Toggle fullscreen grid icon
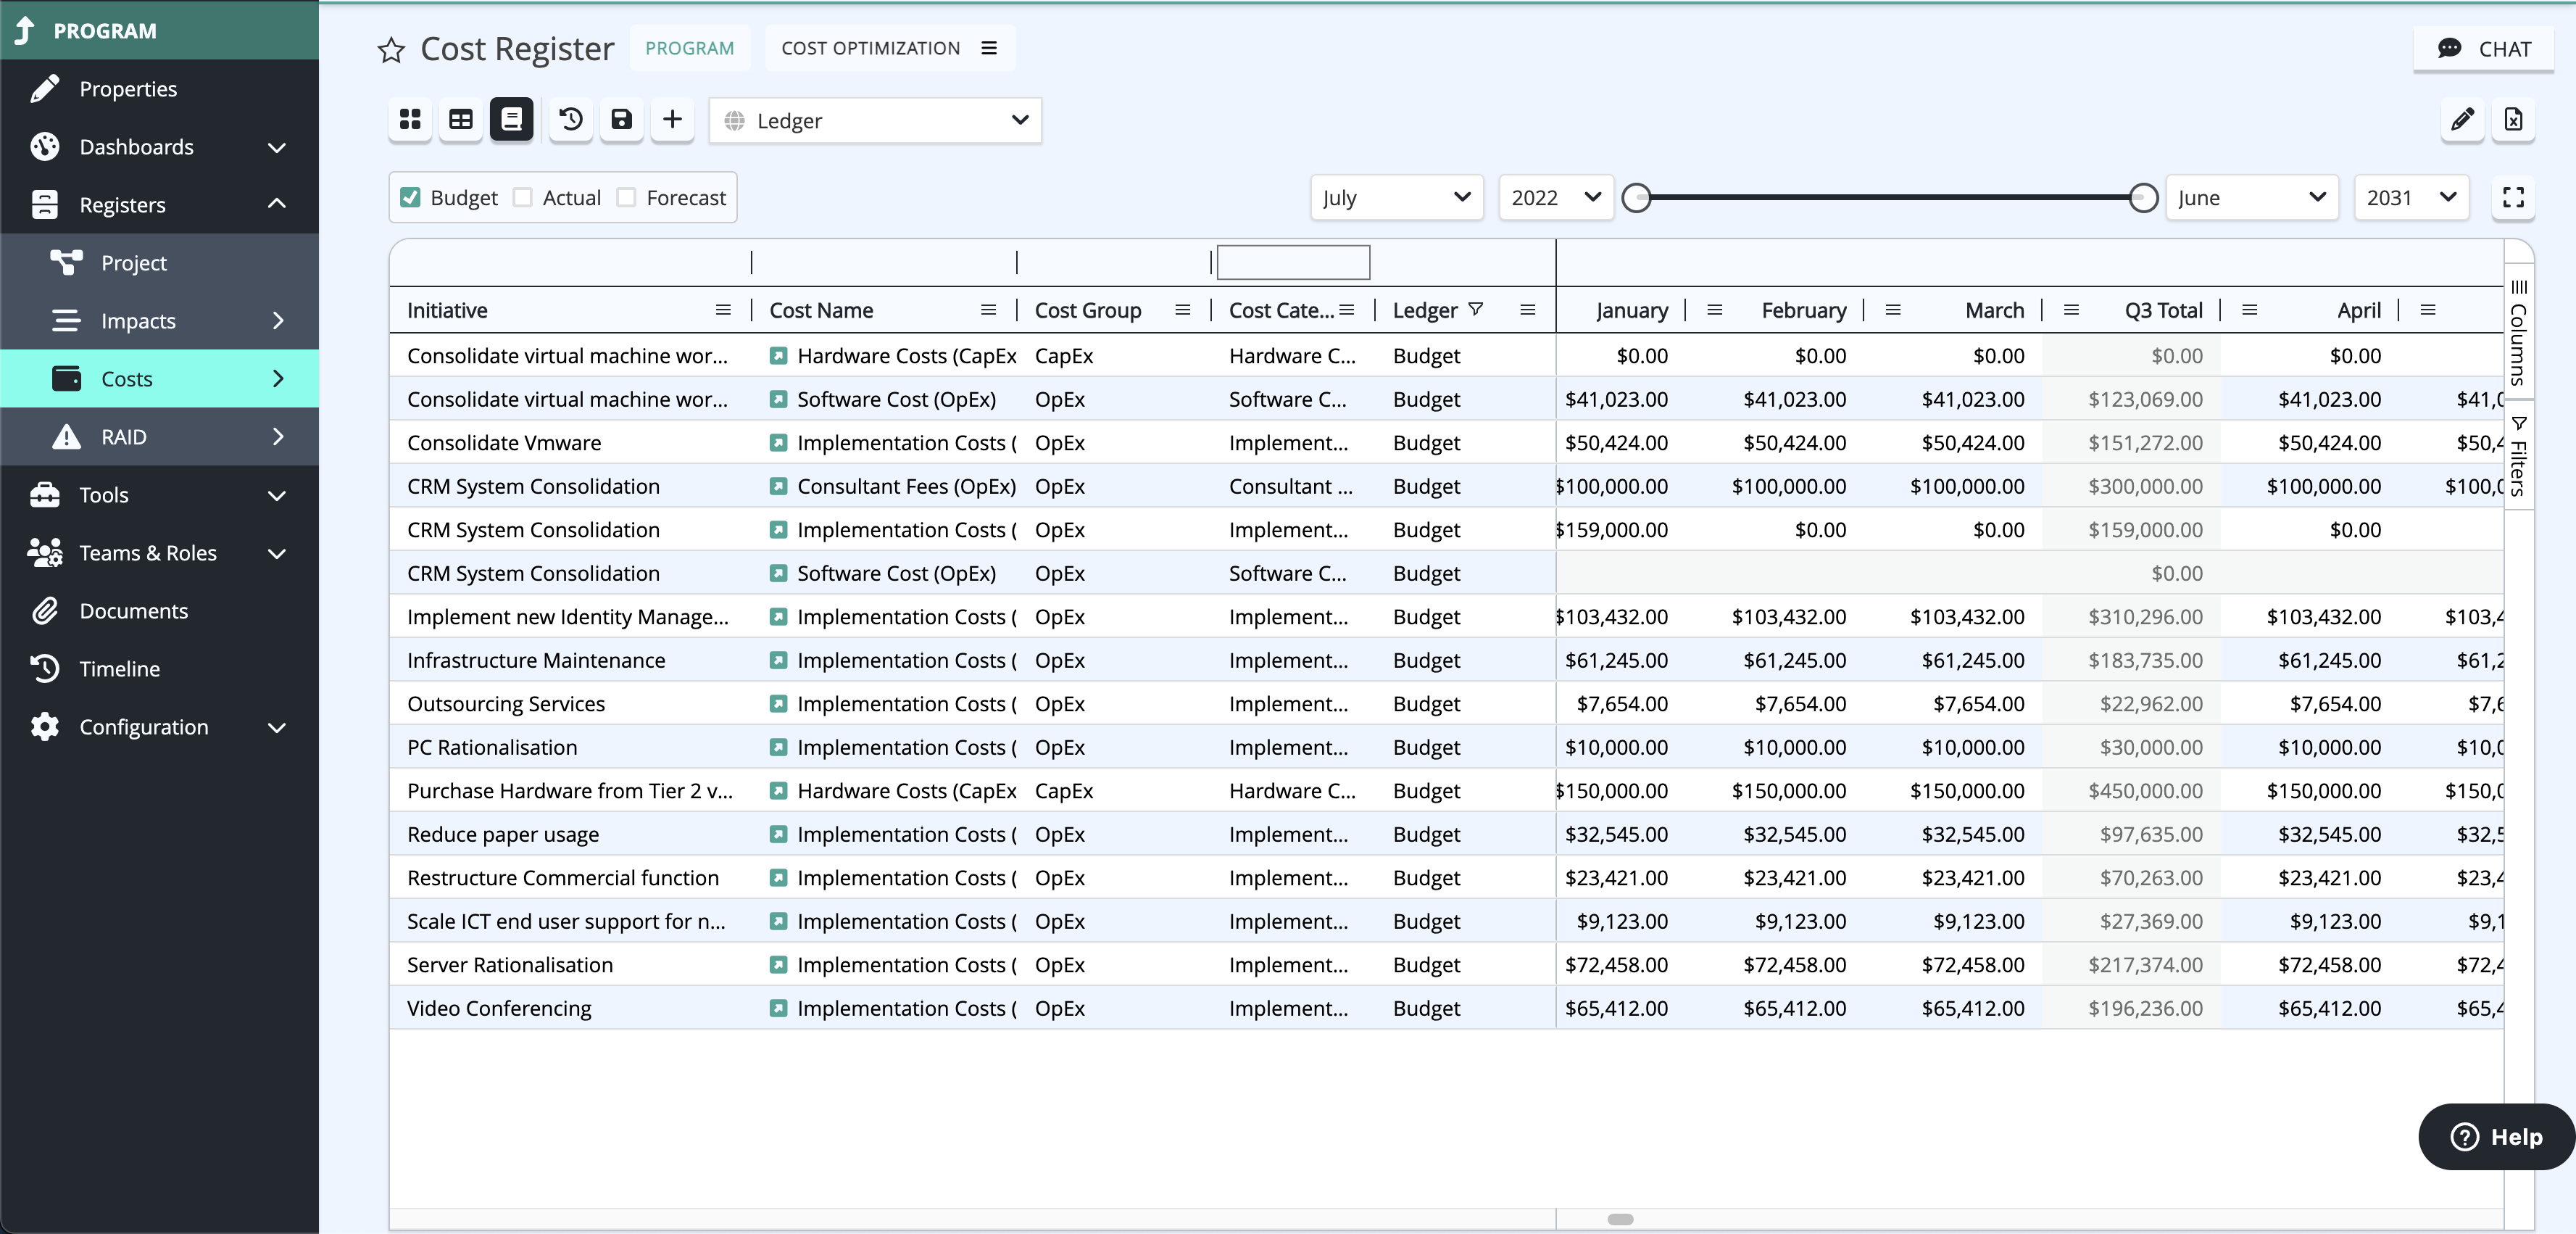This screenshot has width=2576, height=1234. click(x=2514, y=197)
